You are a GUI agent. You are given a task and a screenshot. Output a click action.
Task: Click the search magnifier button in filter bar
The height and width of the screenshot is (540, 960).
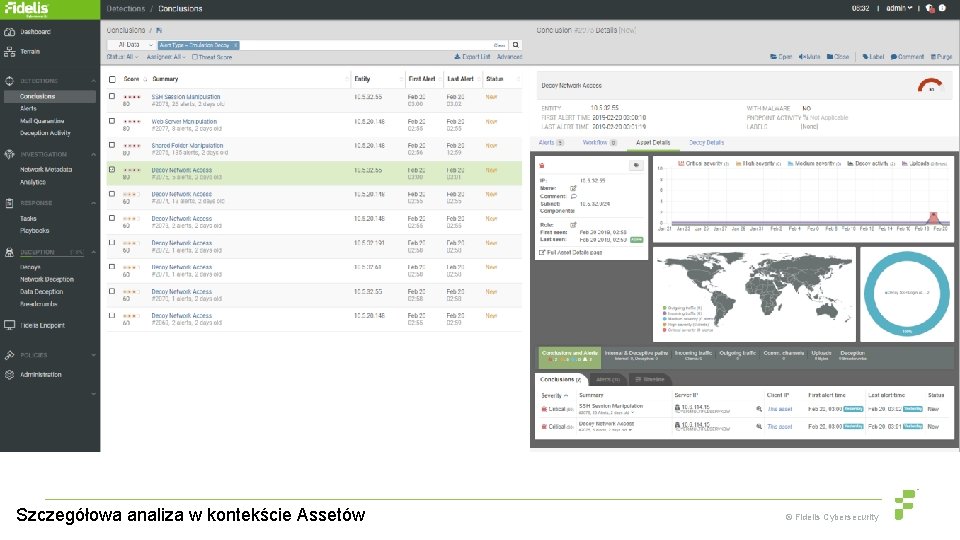point(516,45)
